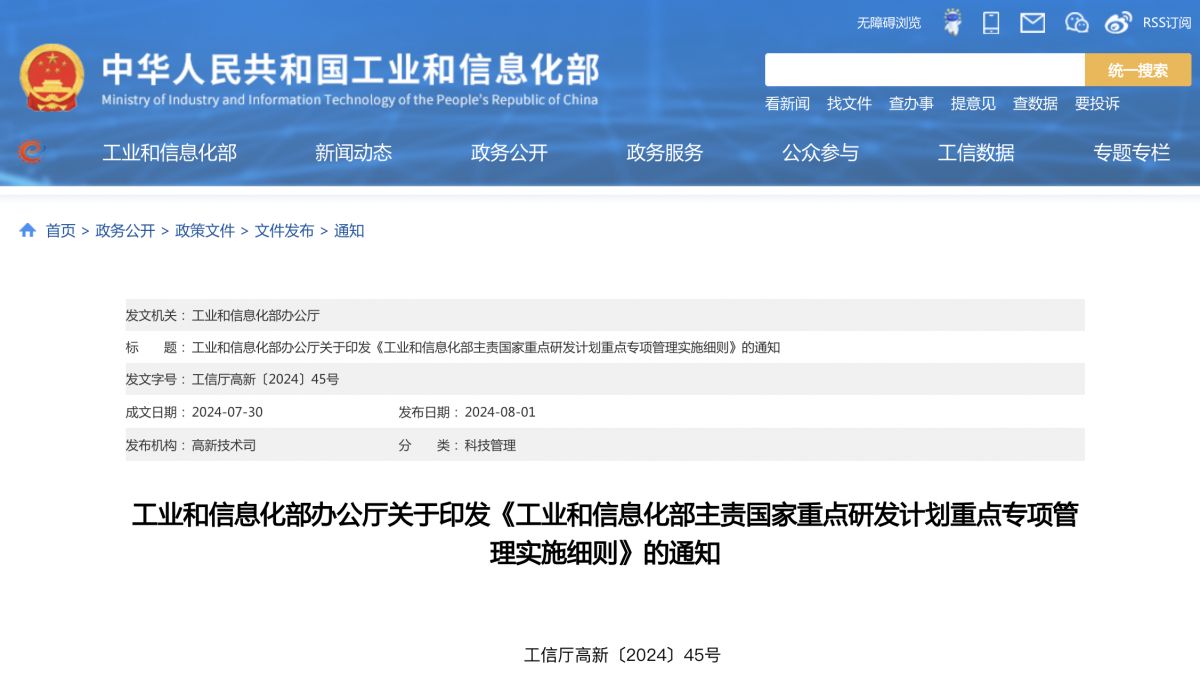
Task: Click the national emblem logo
Action: click(x=52, y=77)
